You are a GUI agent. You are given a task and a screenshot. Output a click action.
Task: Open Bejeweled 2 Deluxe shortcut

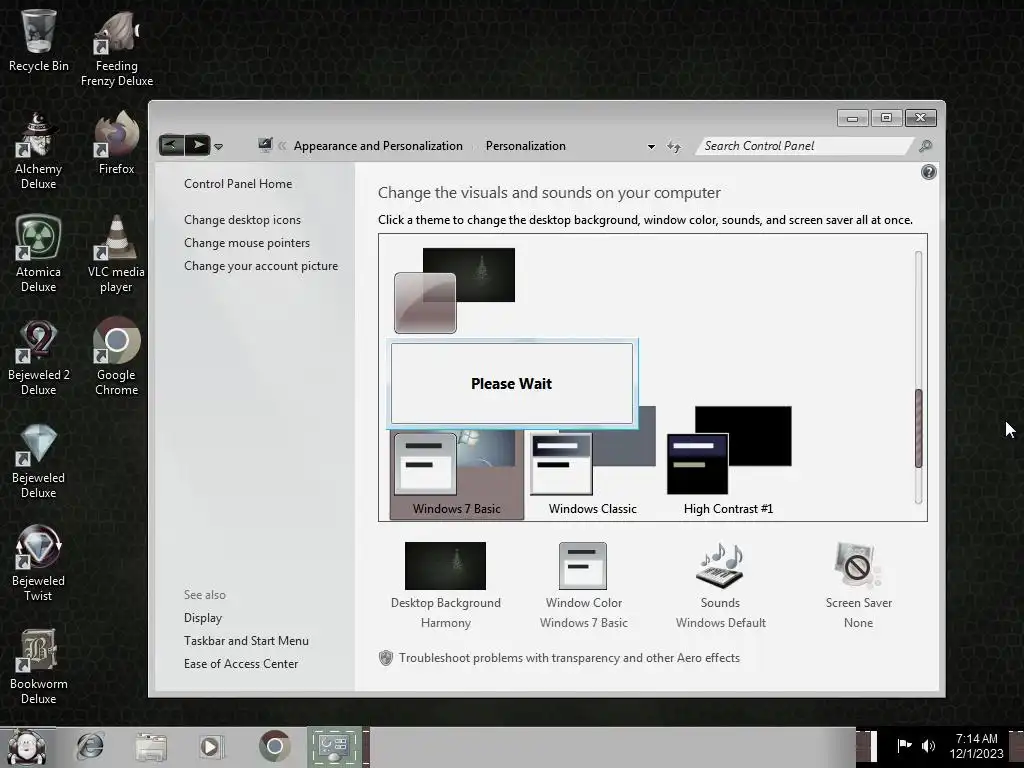pyautogui.click(x=39, y=358)
